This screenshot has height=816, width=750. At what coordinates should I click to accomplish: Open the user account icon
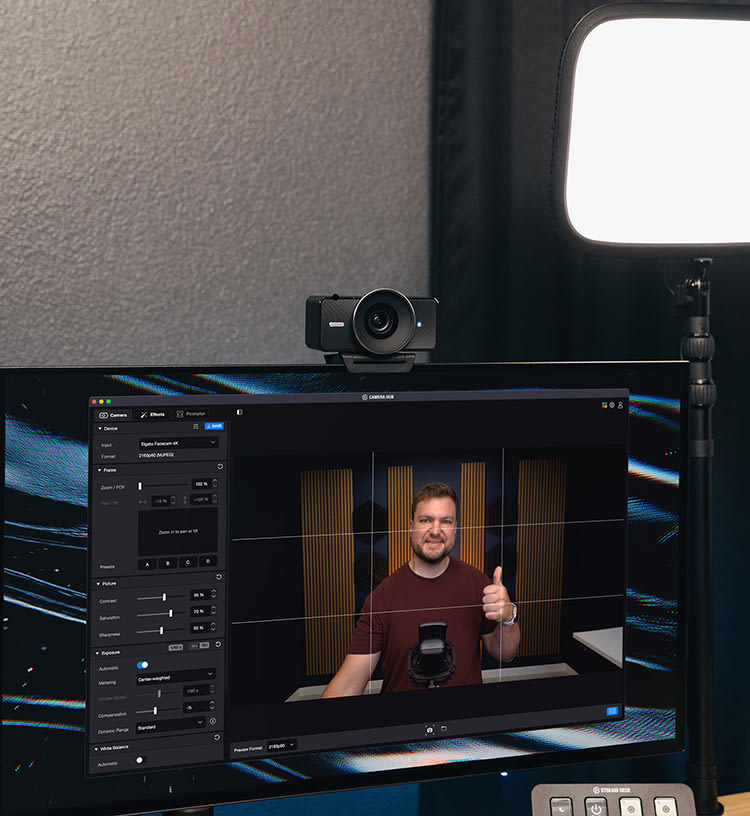pos(620,405)
